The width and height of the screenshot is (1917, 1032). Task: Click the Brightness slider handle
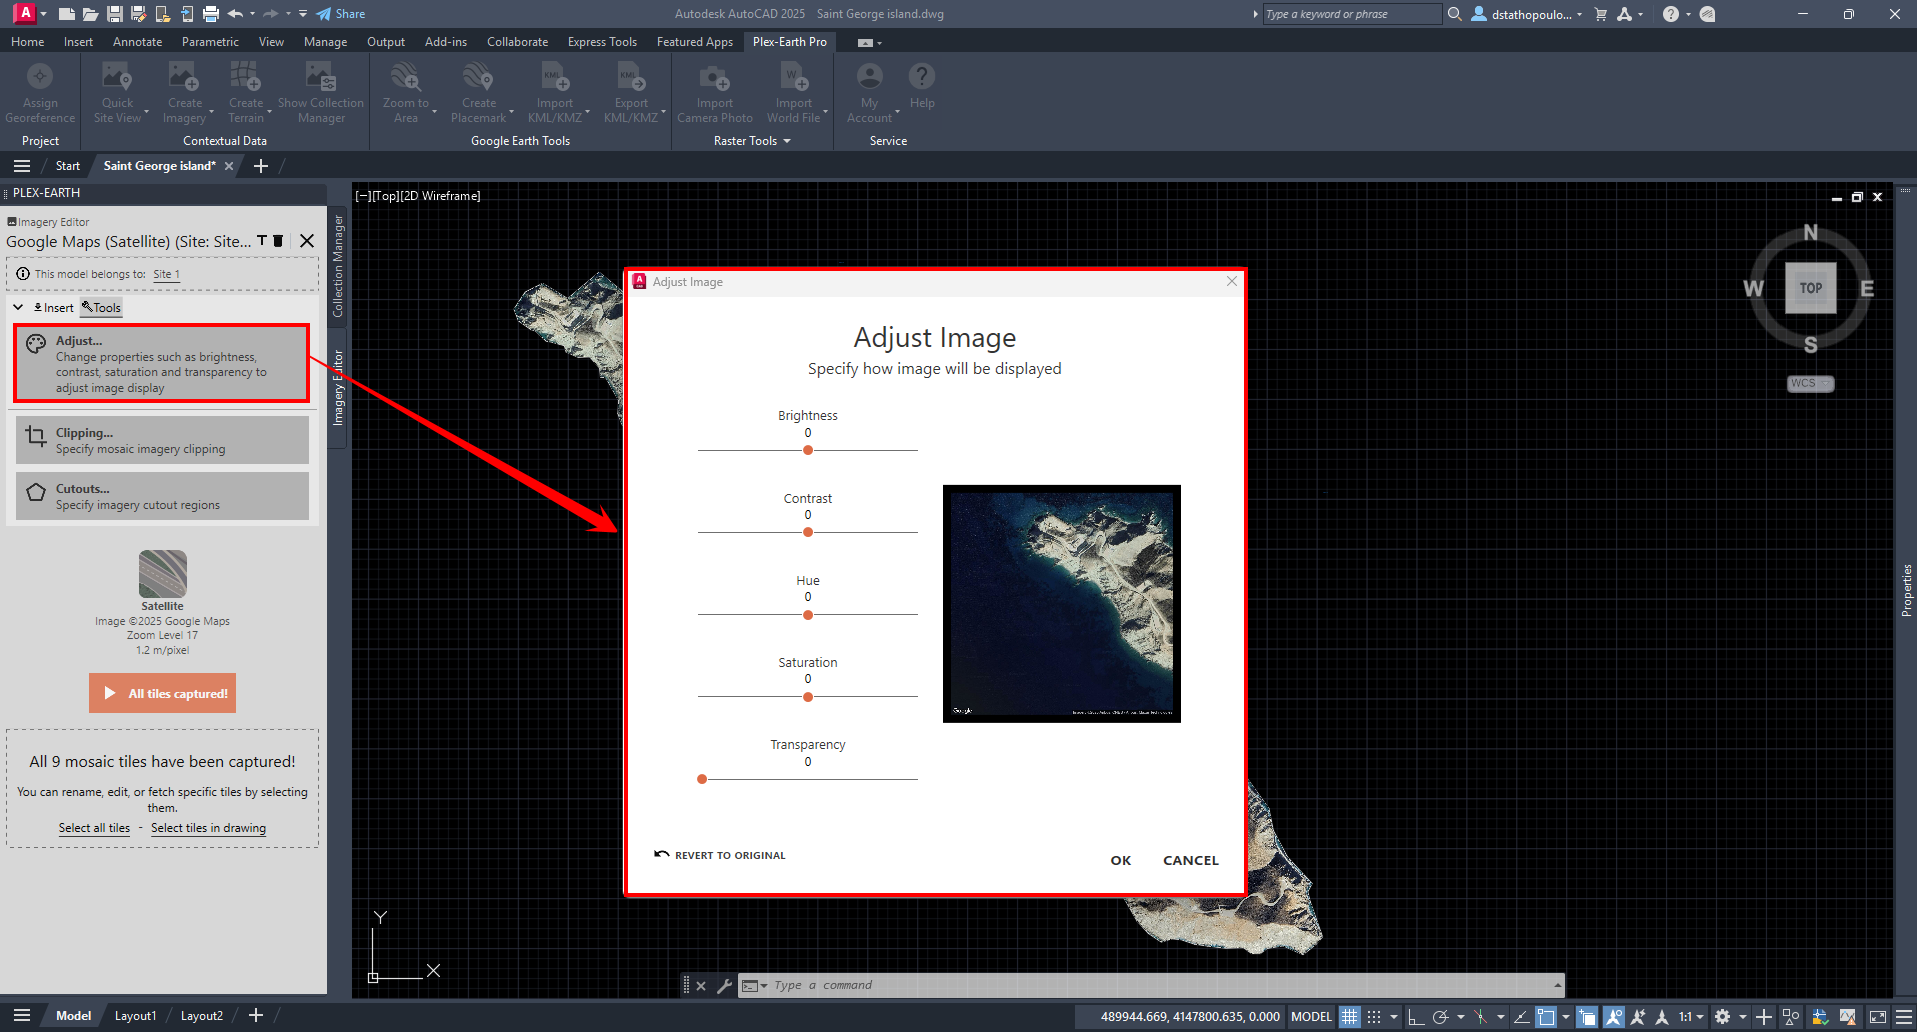click(x=808, y=450)
